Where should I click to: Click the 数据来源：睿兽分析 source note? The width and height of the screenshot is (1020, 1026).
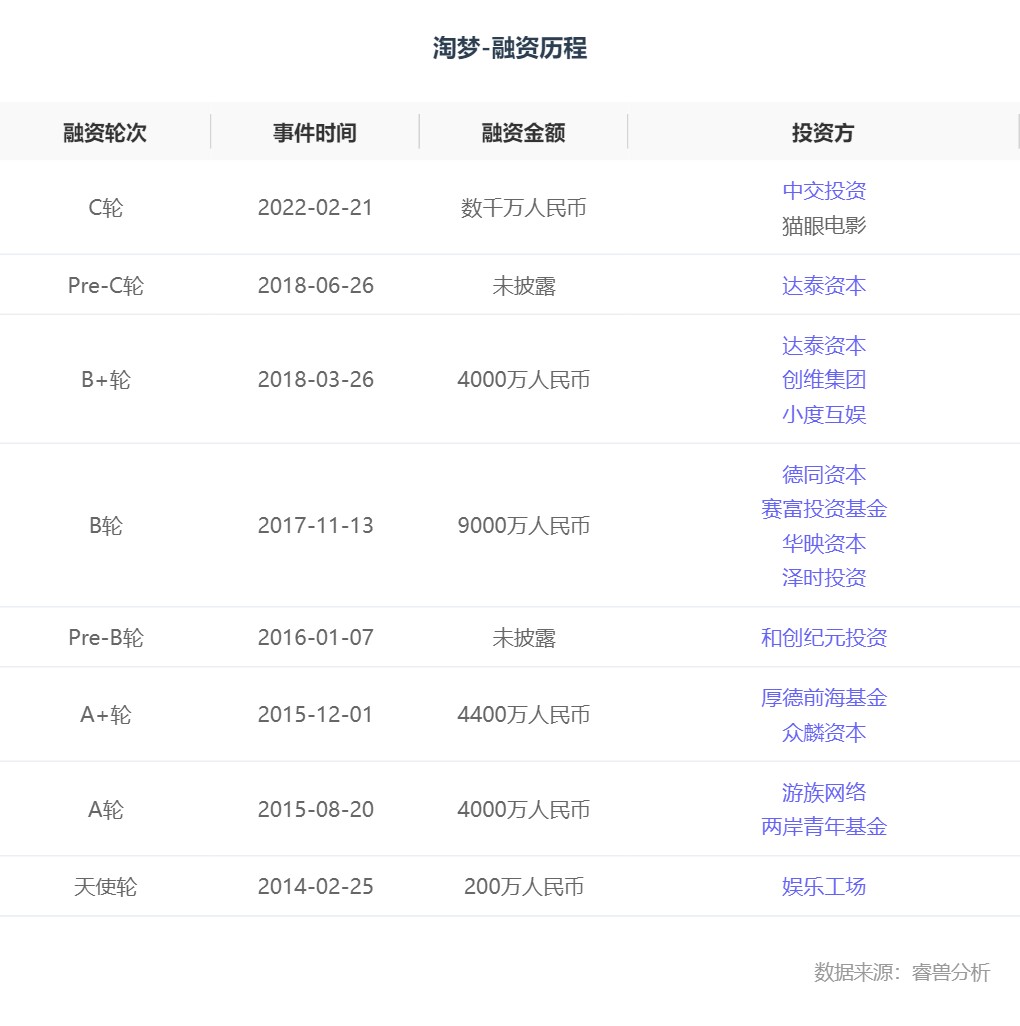click(x=902, y=972)
